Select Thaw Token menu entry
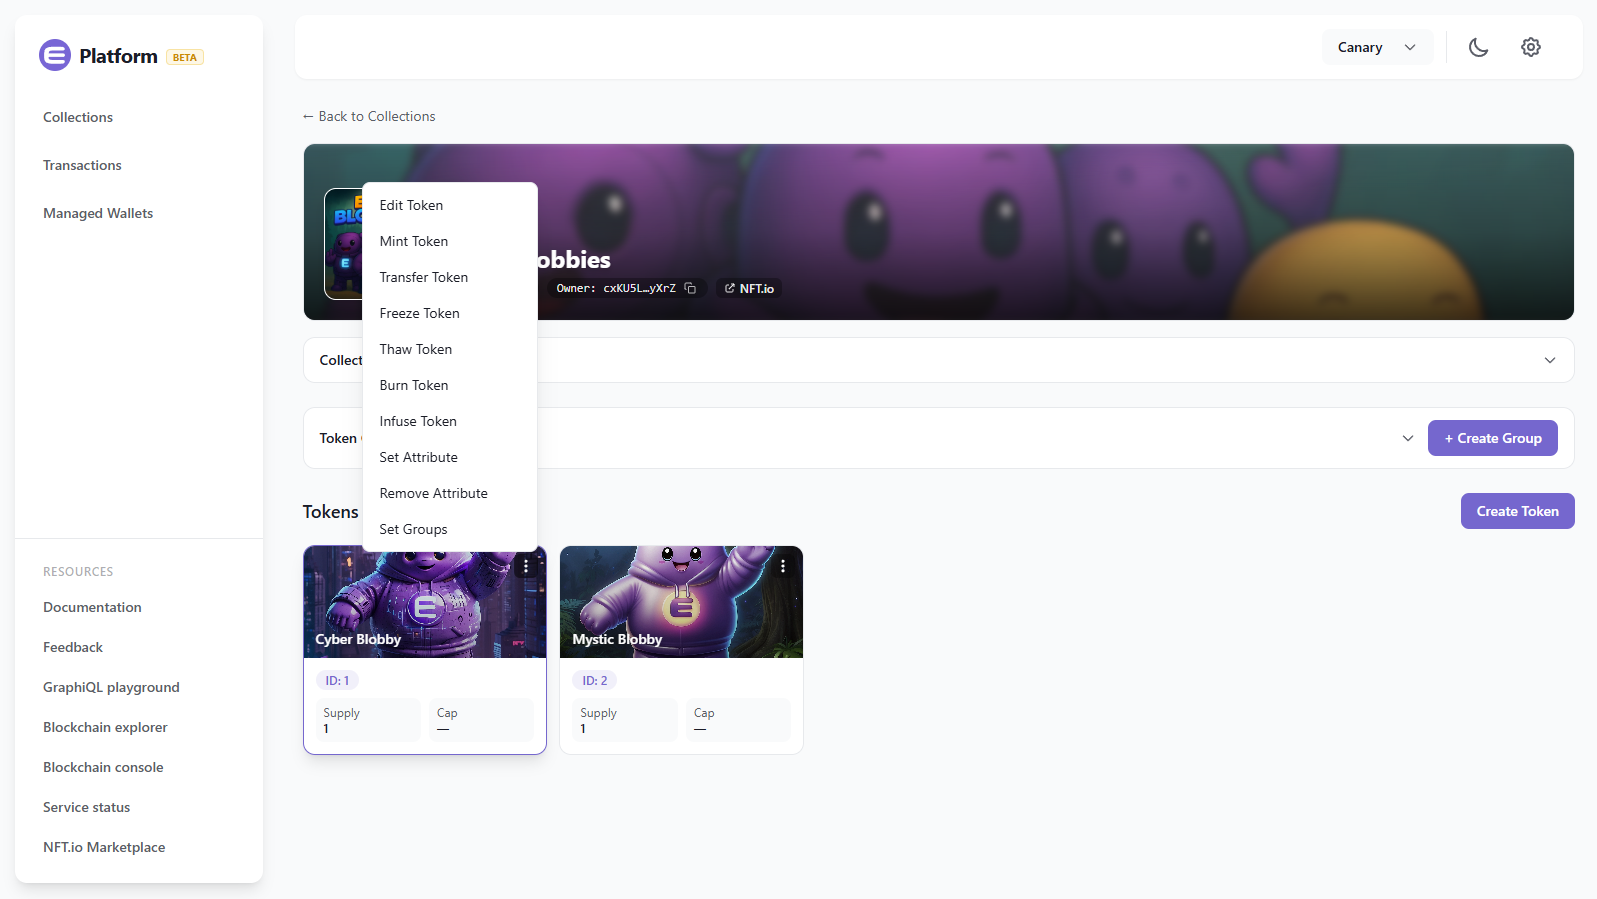The width and height of the screenshot is (1597, 899). (x=449, y=349)
